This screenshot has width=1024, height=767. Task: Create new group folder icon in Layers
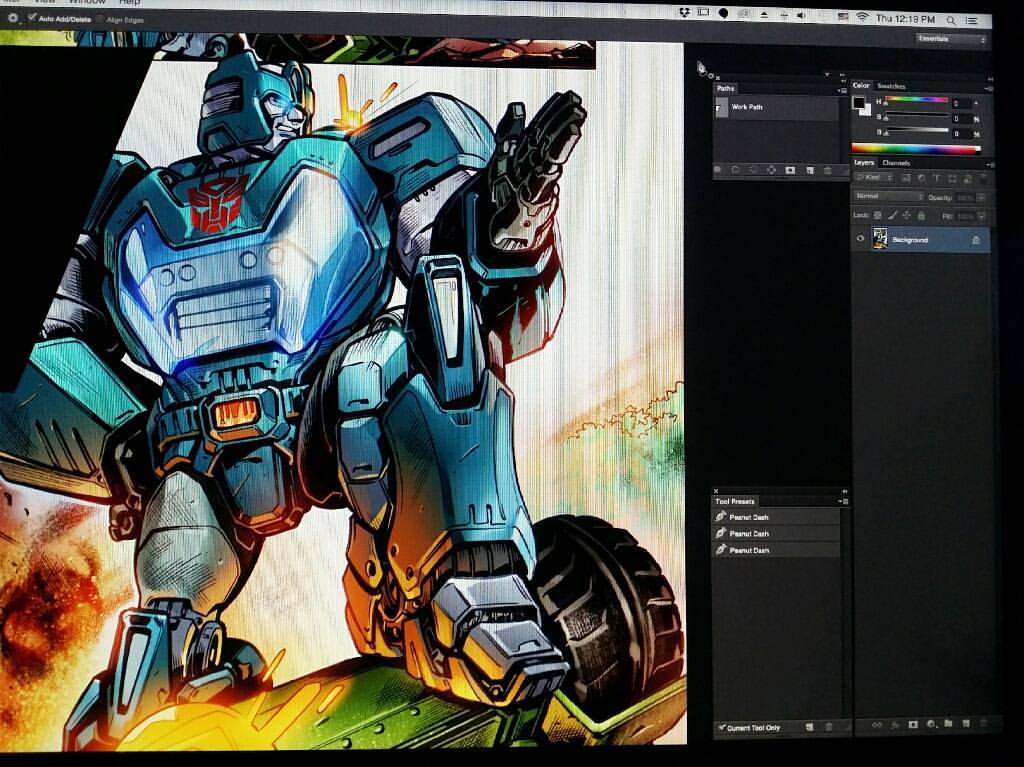[x=948, y=724]
